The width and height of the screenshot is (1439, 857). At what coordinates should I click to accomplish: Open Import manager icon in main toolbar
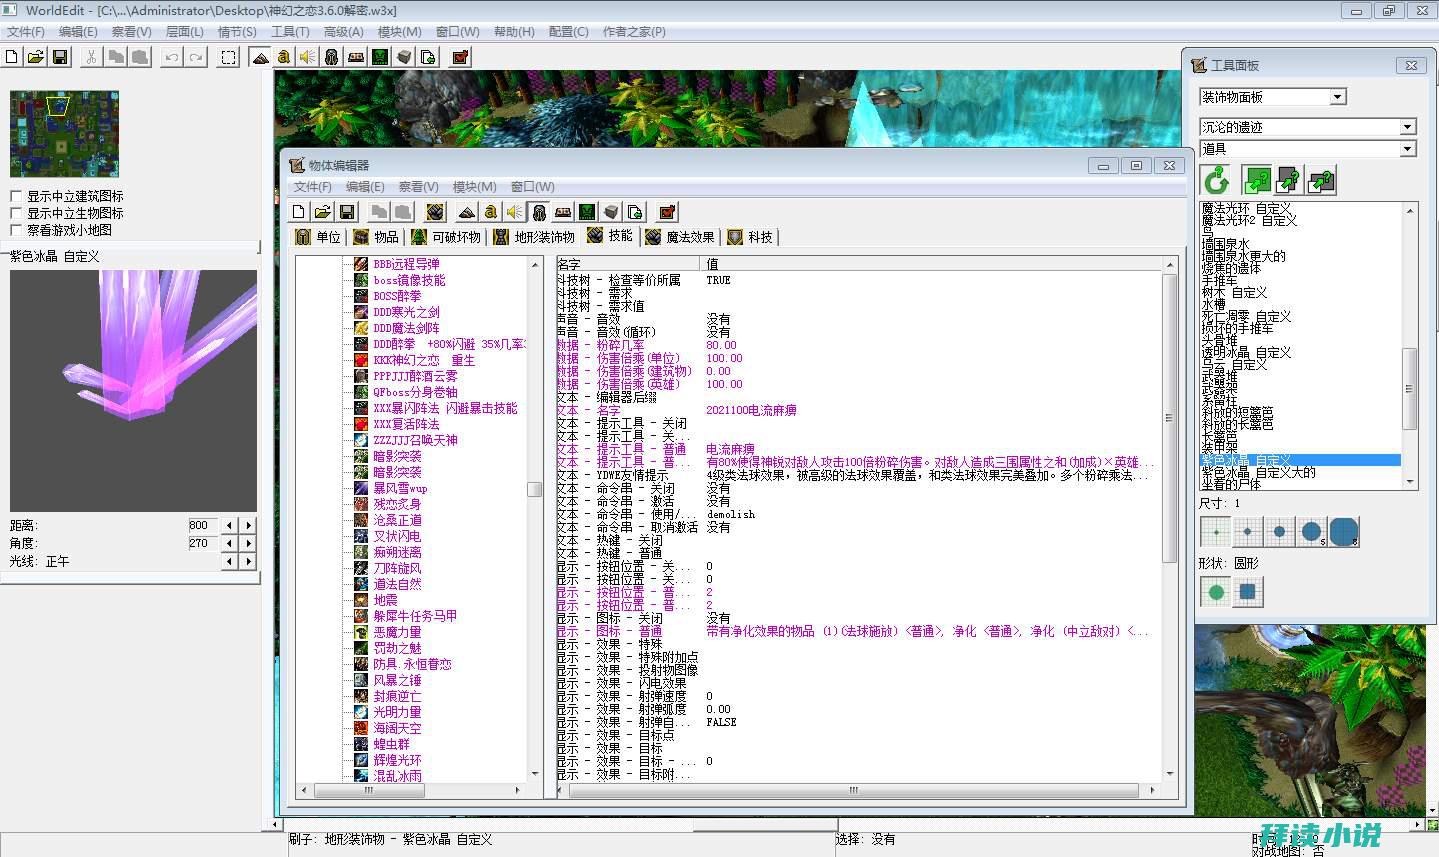(x=428, y=57)
